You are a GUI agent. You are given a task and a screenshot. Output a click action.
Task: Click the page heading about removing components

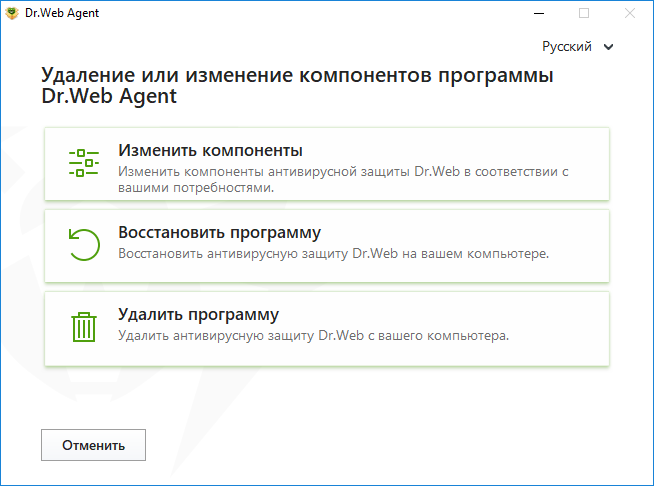coord(297,85)
